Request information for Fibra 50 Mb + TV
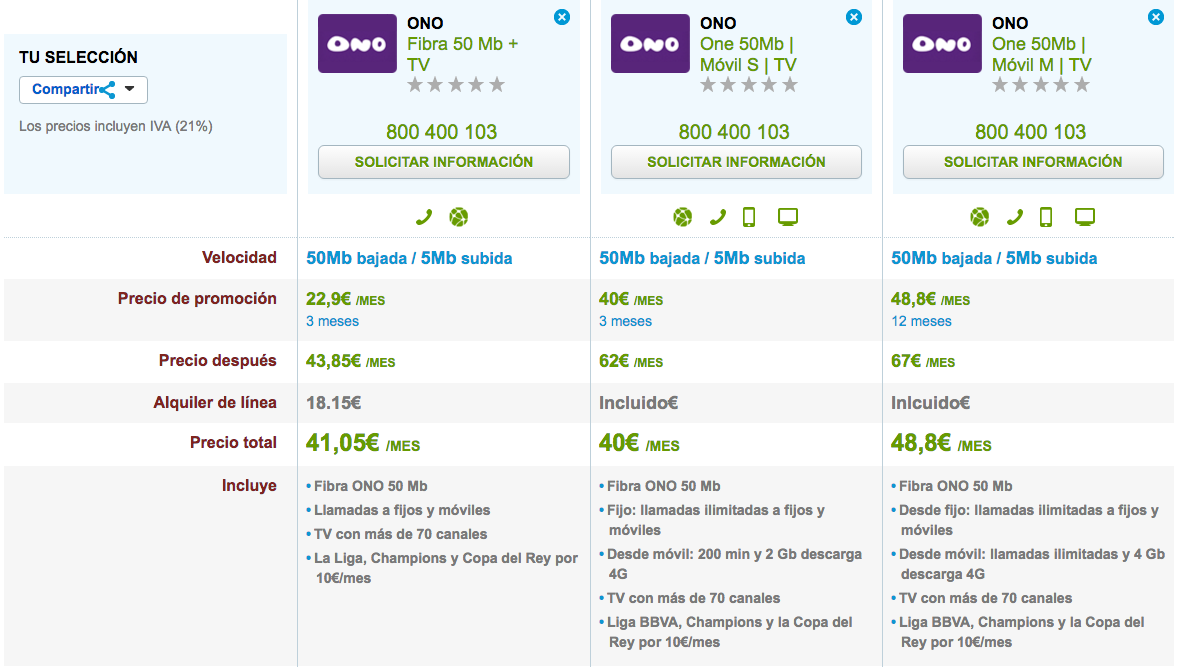The image size is (1177, 667). [x=444, y=162]
